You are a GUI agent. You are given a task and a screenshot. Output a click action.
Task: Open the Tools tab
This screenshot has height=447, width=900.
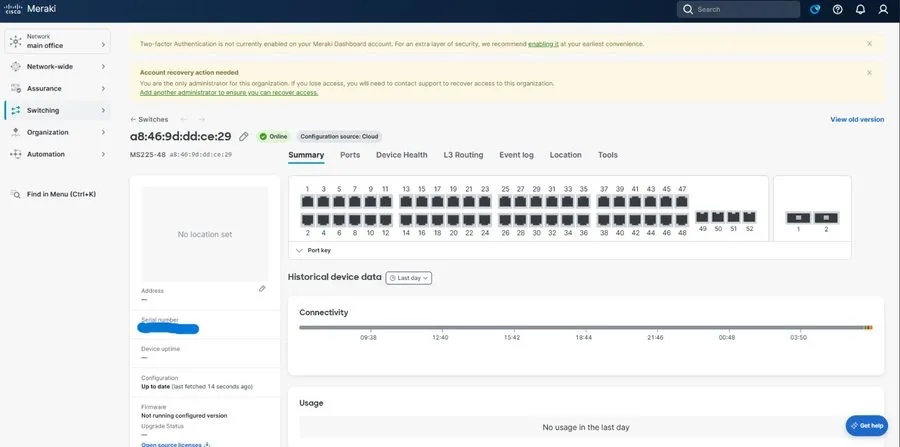pyautogui.click(x=608, y=155)
